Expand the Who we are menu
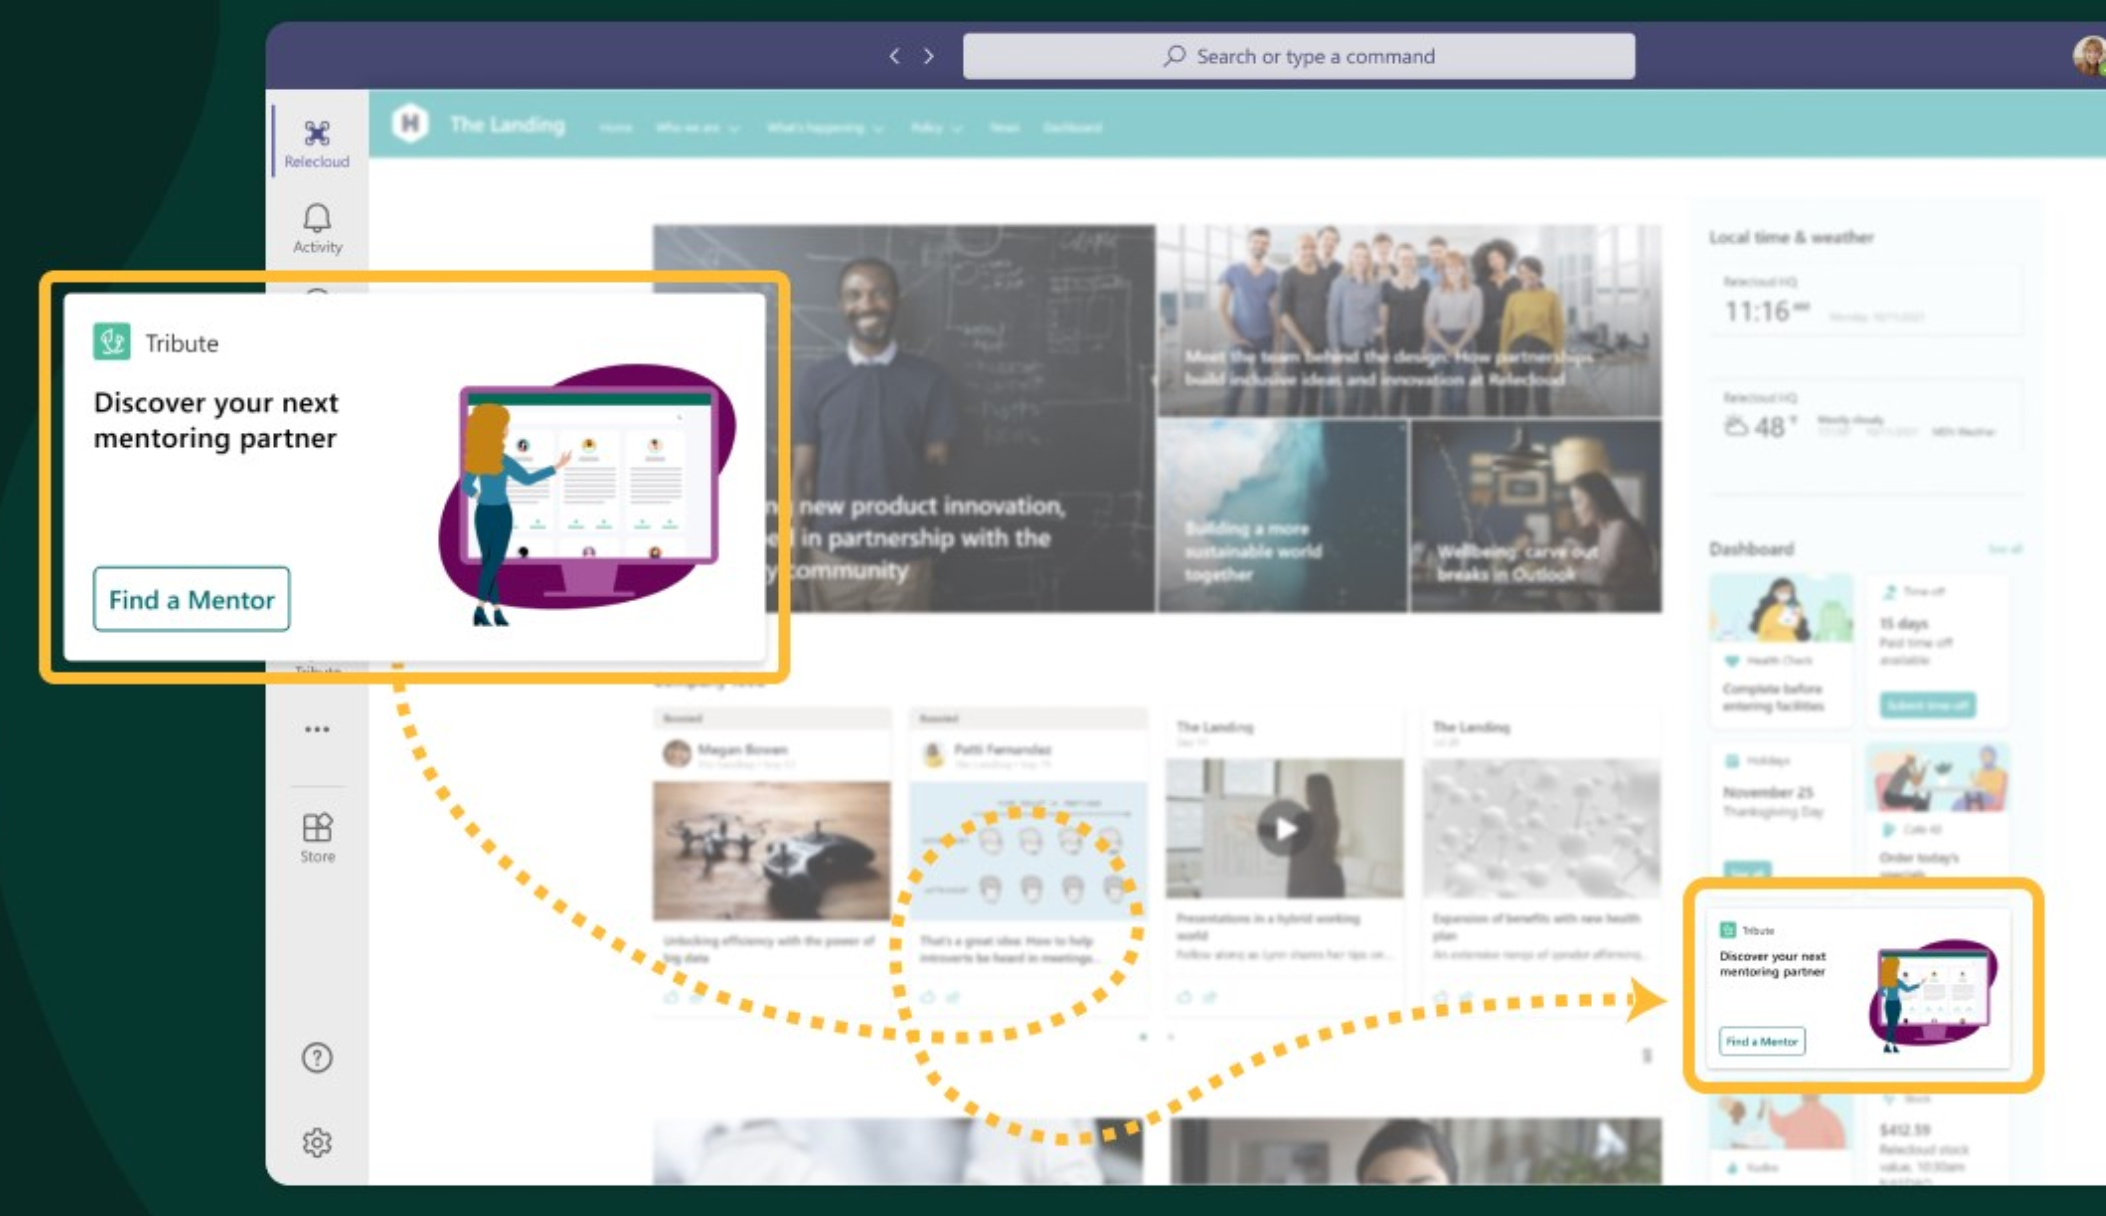This screenshot has width=2106, height=1216. pyautogui.click(x=697, y=128)
